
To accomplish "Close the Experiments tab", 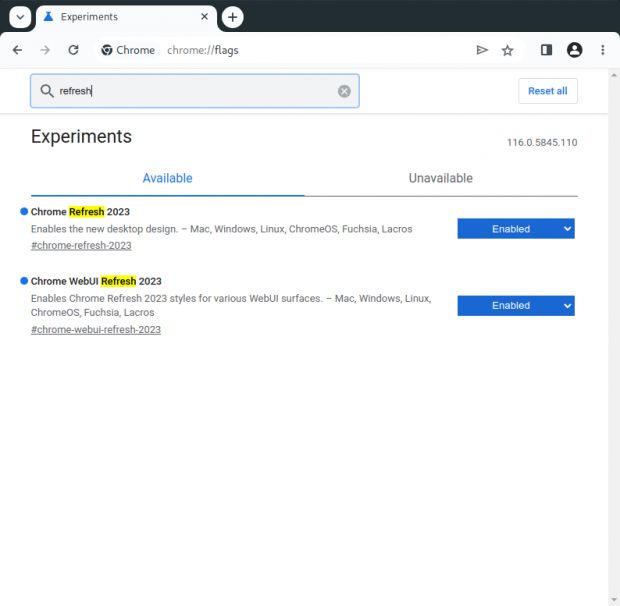I will pyautogui.click(x=204, y=17).
